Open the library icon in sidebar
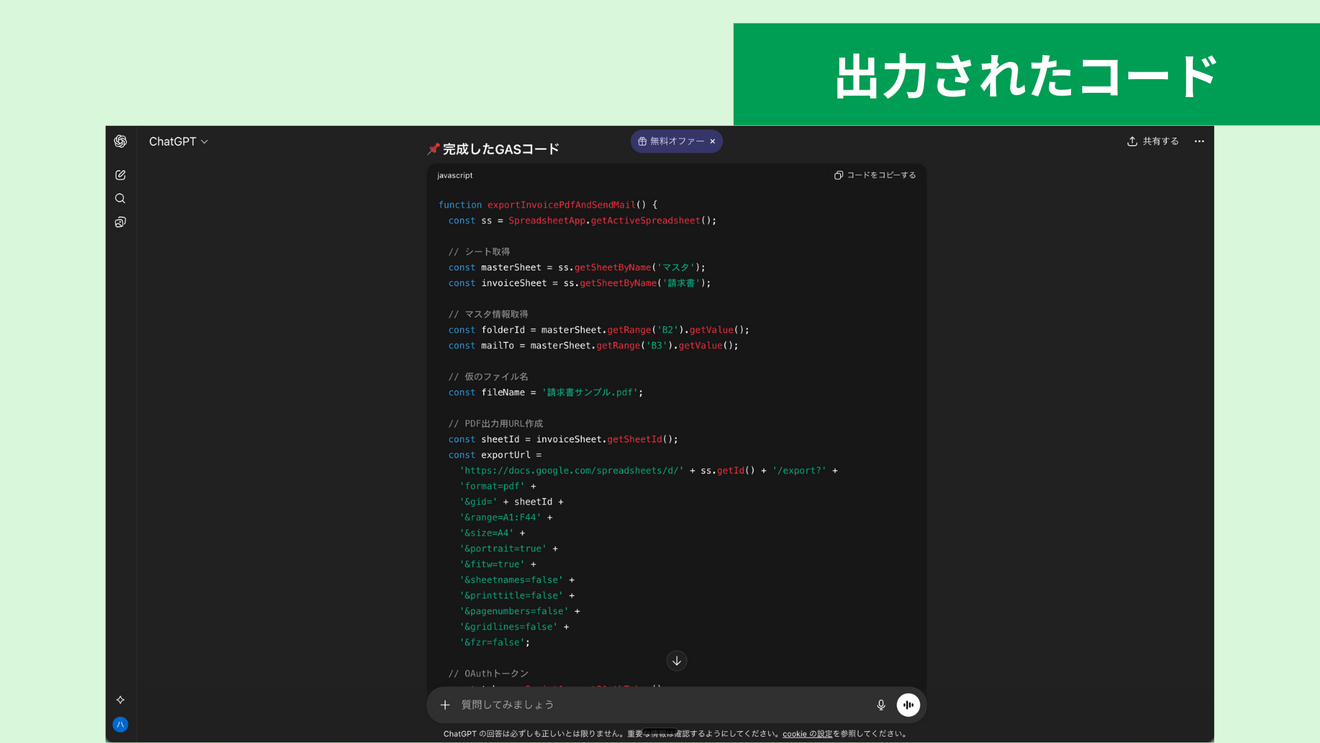The height and width of the screenshot is (743, 1320). [x=120, y=222]
